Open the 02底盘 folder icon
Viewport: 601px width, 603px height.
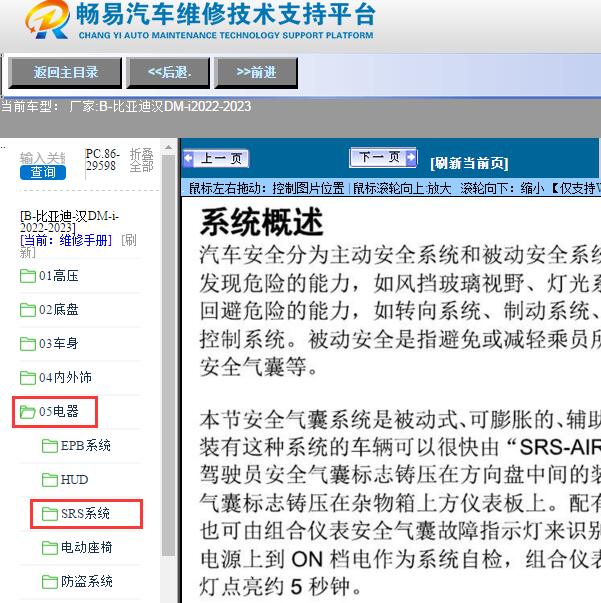click(28, 310)
